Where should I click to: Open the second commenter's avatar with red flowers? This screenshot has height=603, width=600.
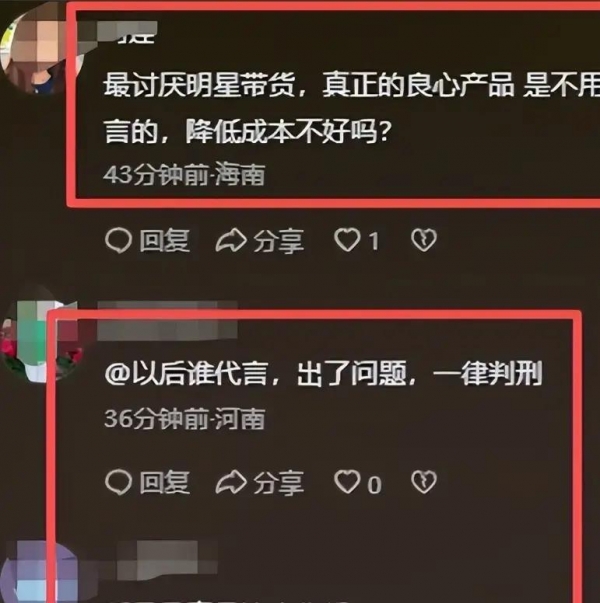pos(38,340)
